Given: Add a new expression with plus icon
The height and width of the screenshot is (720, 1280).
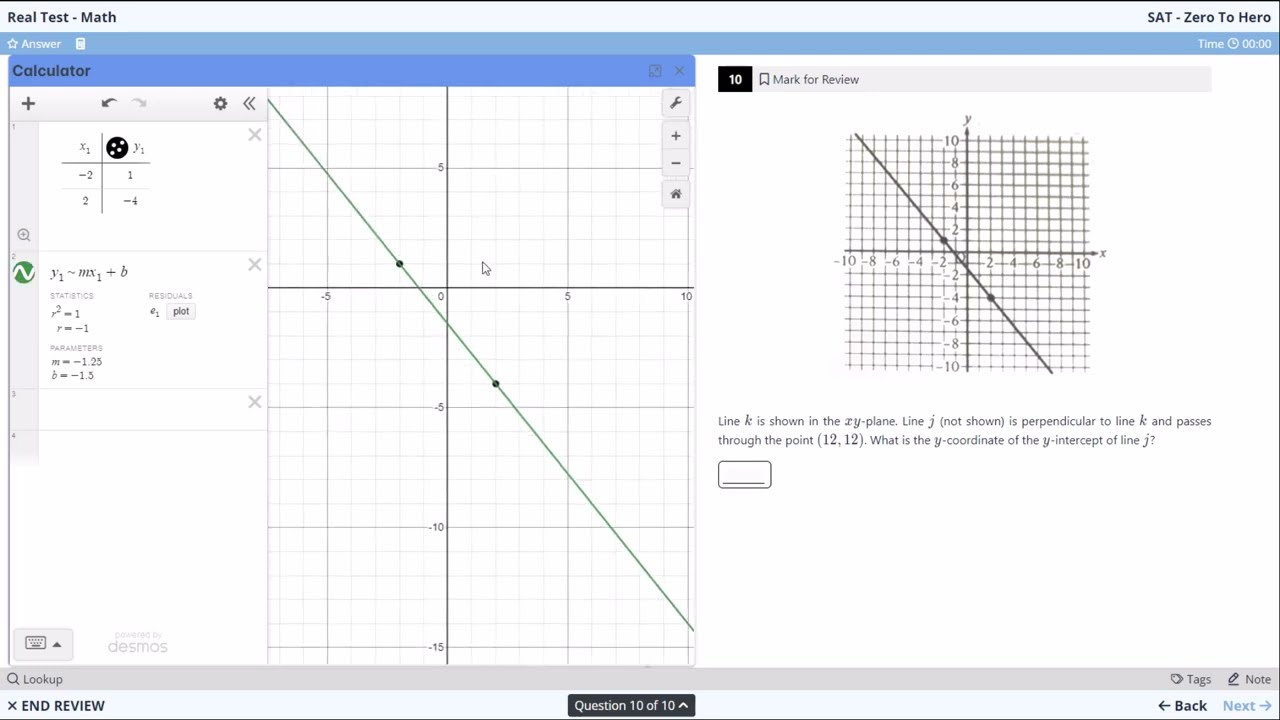Looking at the screenshot, I should click(28, 103).
